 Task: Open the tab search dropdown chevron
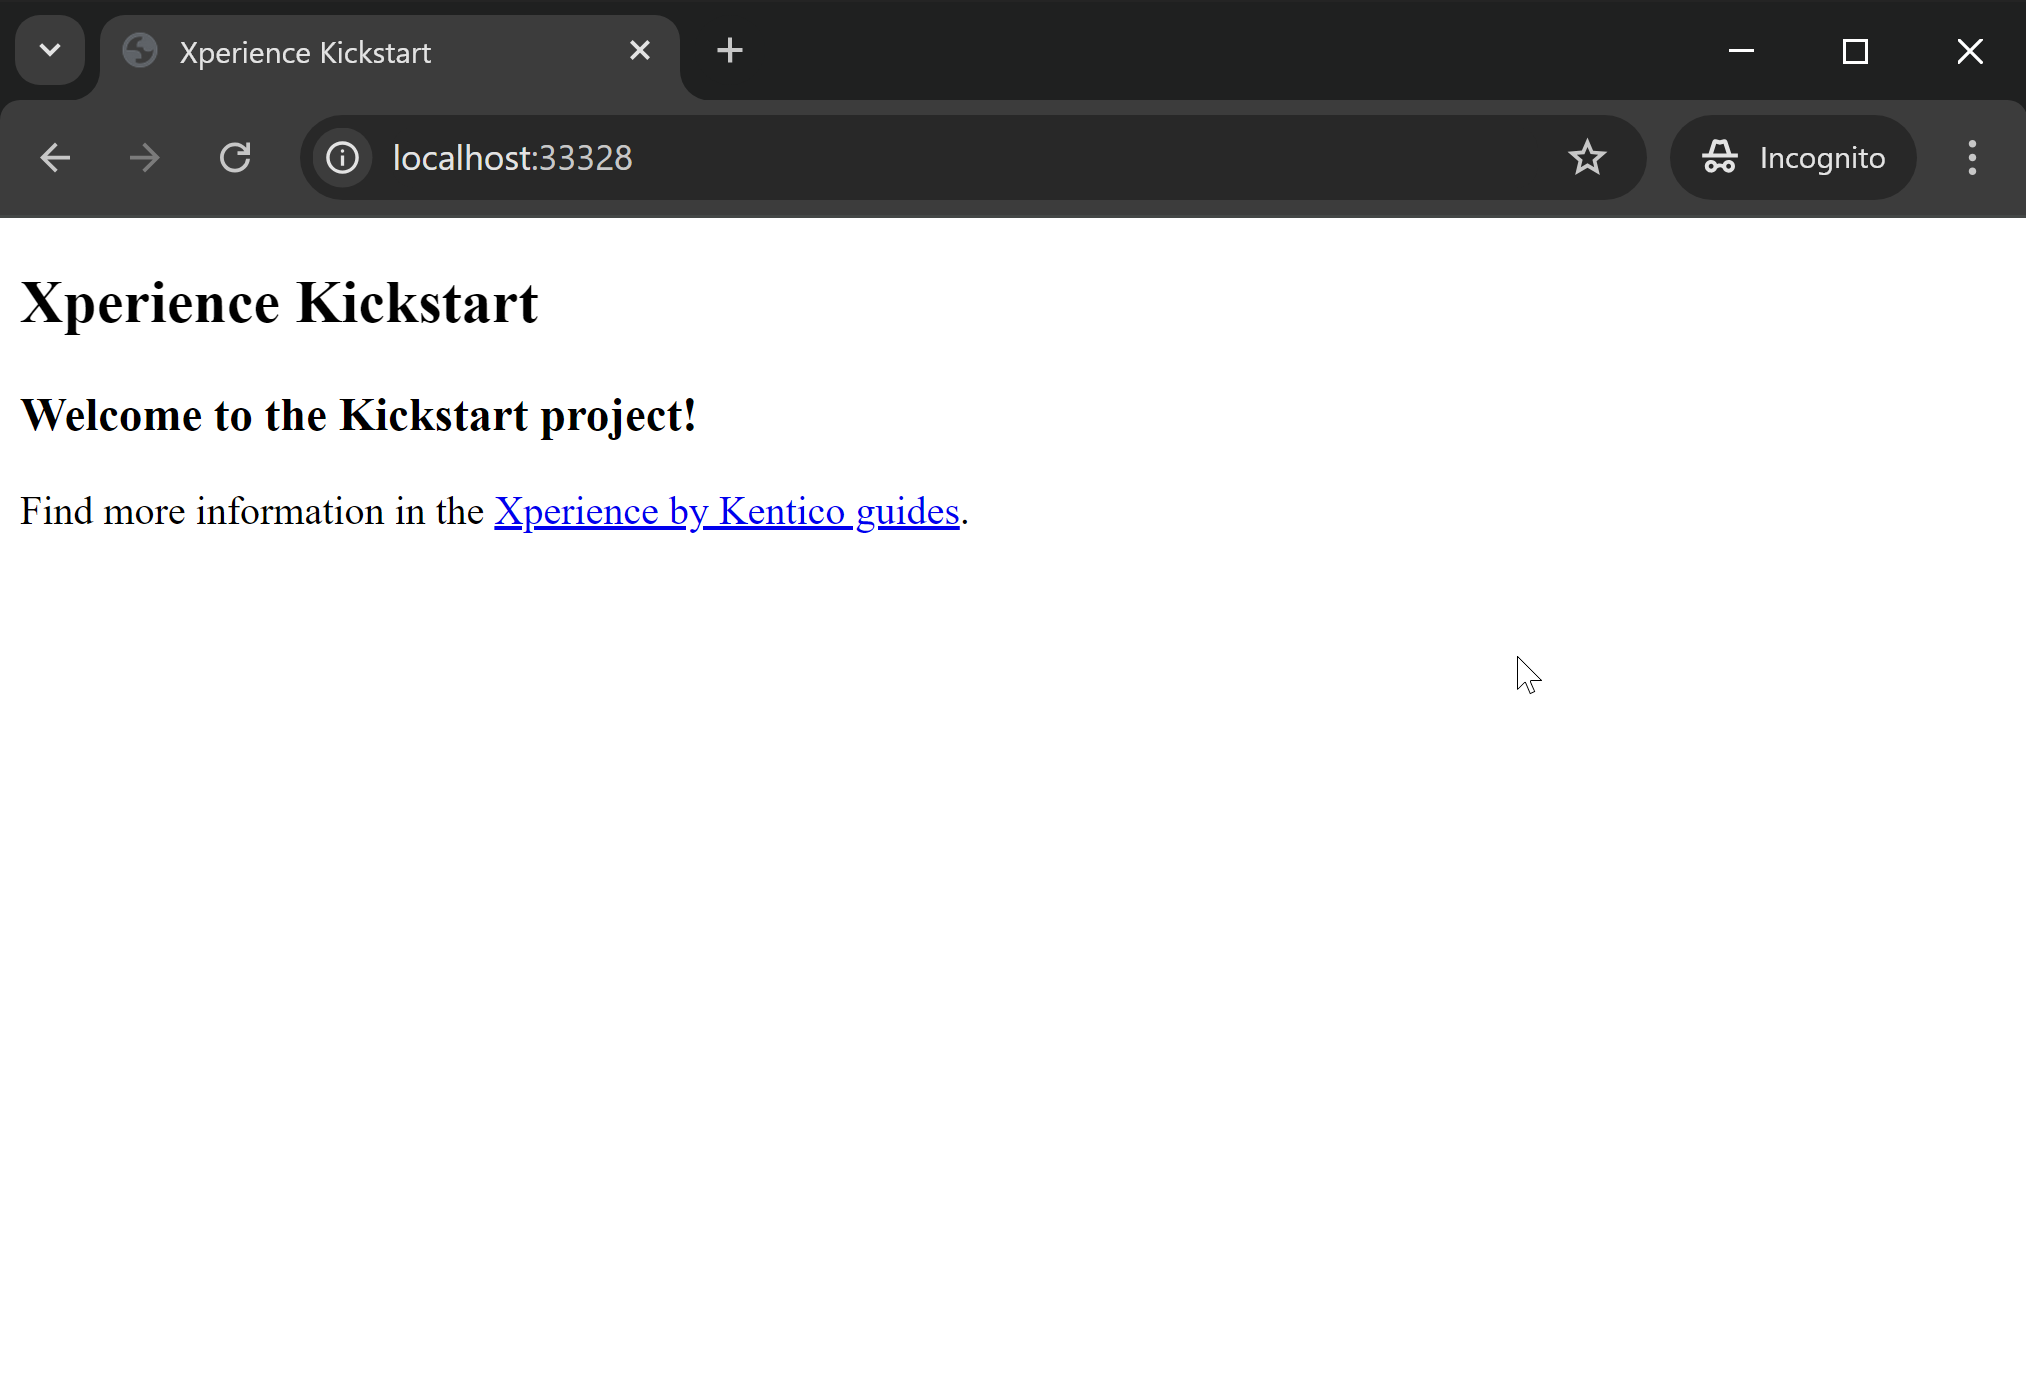click(x=50, y=51)
